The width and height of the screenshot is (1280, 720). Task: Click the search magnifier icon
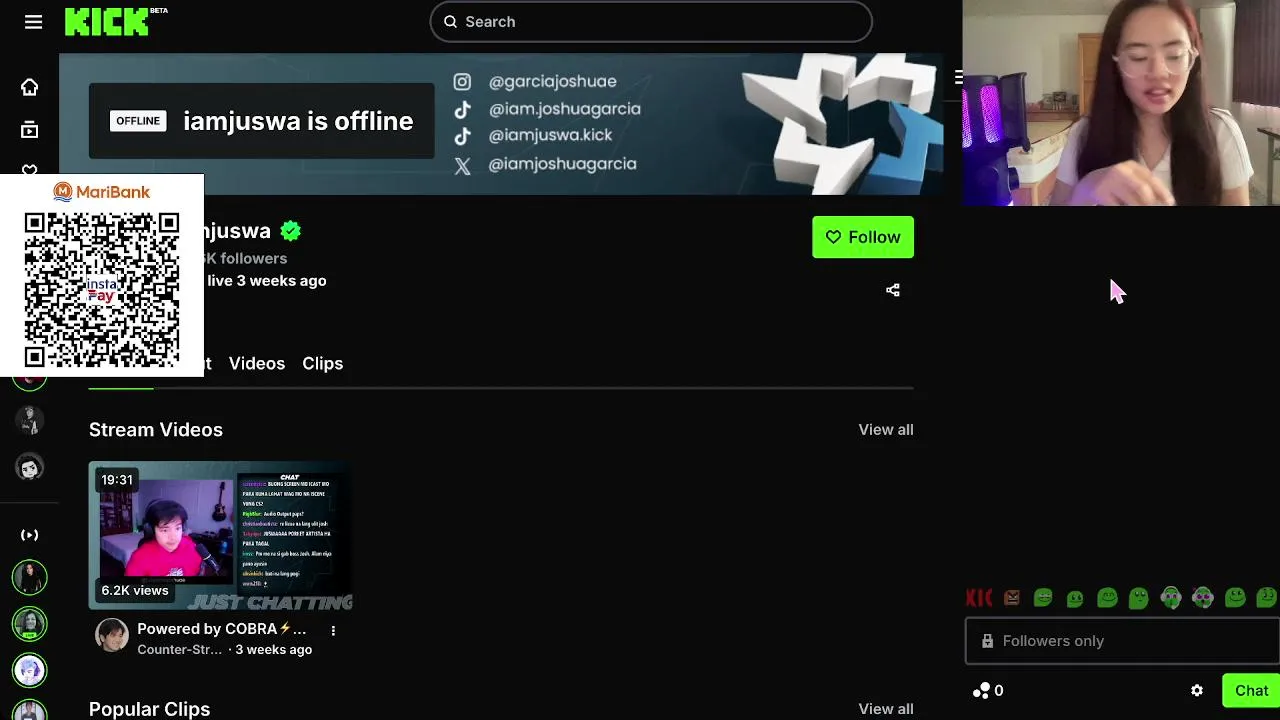(450, 22)
